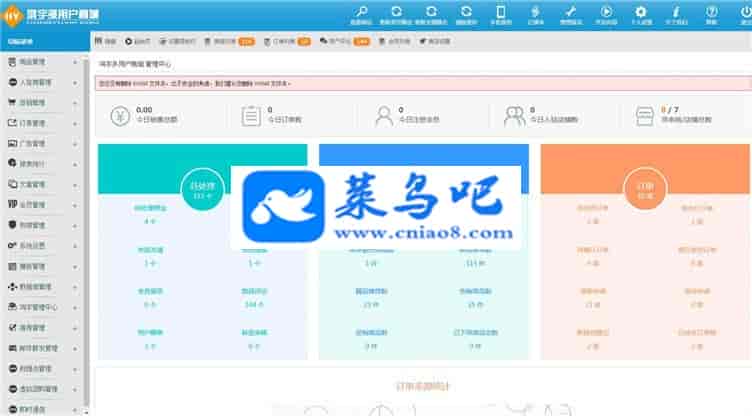
Task: Click the shopping cart icon in sidebar
Action: (12, 102)
